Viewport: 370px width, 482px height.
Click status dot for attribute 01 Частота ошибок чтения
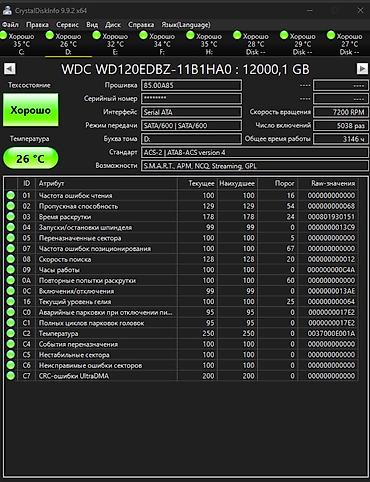pyautogui.click(x=11, y=195)
